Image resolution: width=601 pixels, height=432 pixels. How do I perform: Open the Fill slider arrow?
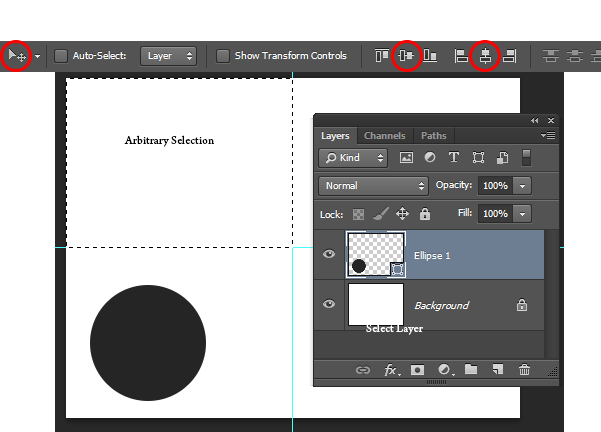[522, 214]
